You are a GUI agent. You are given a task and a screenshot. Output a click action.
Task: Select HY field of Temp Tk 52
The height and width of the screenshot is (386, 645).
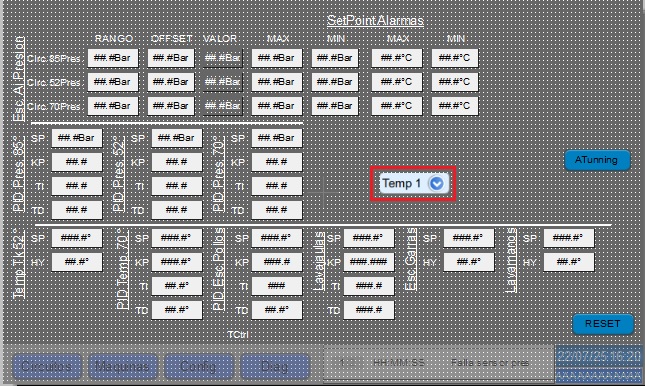coord(77,262)
